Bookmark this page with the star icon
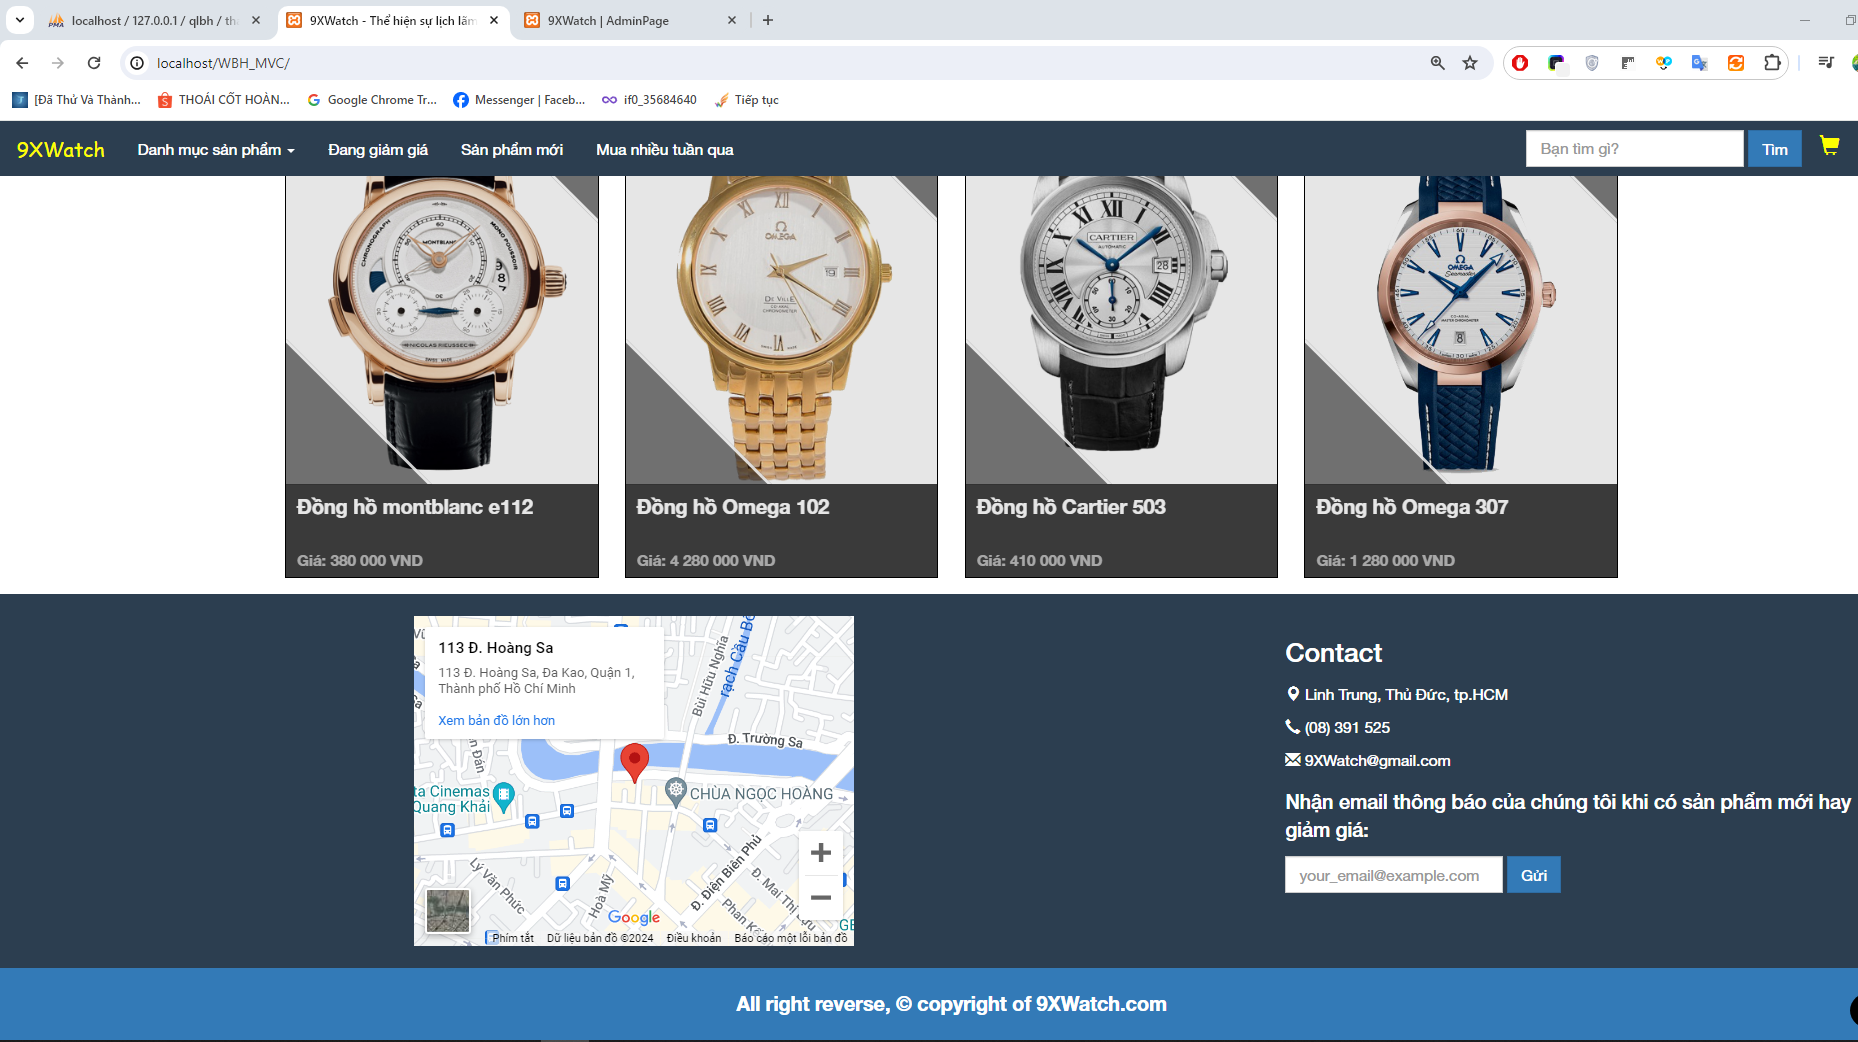The image size is (1858, 1042). (x=1470, y=63)
